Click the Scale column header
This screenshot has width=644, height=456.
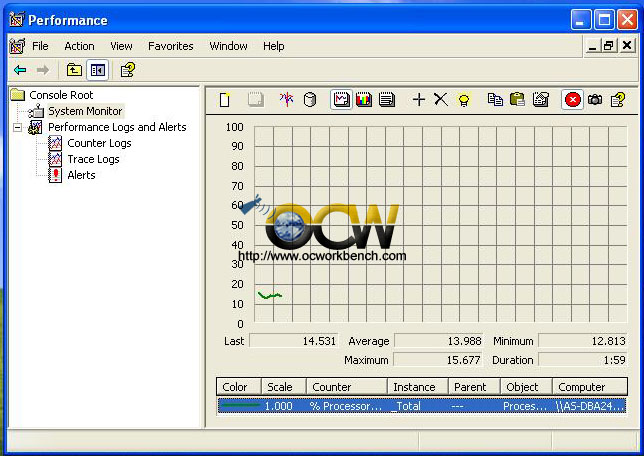[283, 387]
